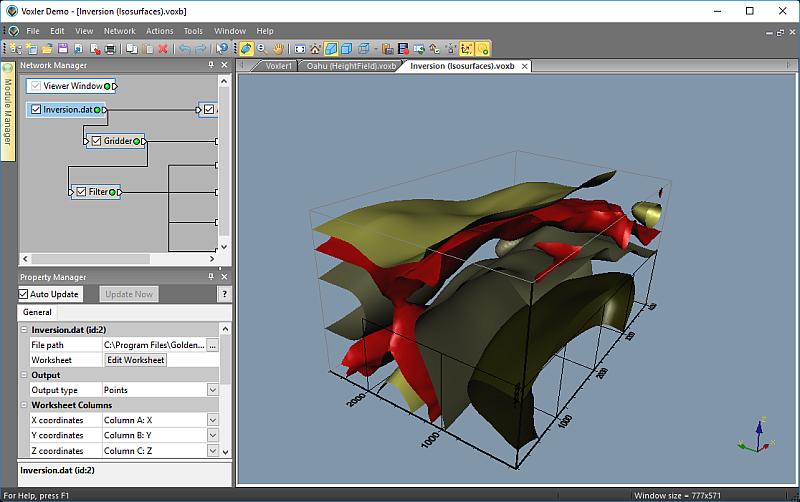
Task: Click the red Delete X icon
Action: tap(162, 48)
